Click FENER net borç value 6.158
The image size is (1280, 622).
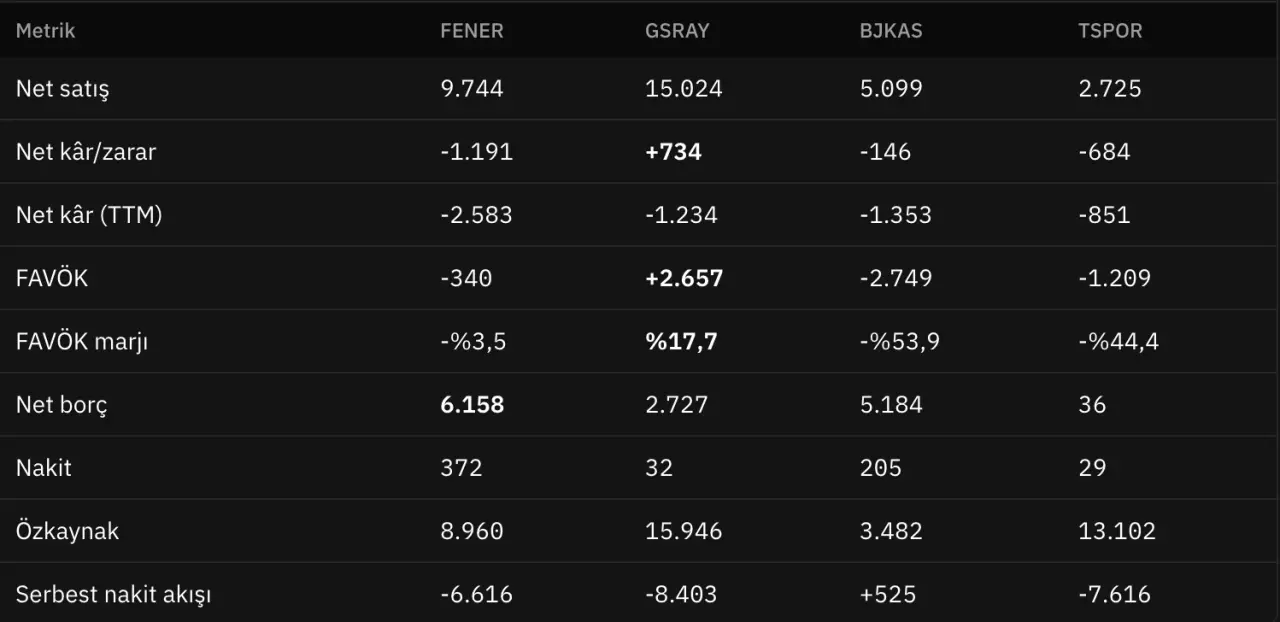tap(472, 404)
